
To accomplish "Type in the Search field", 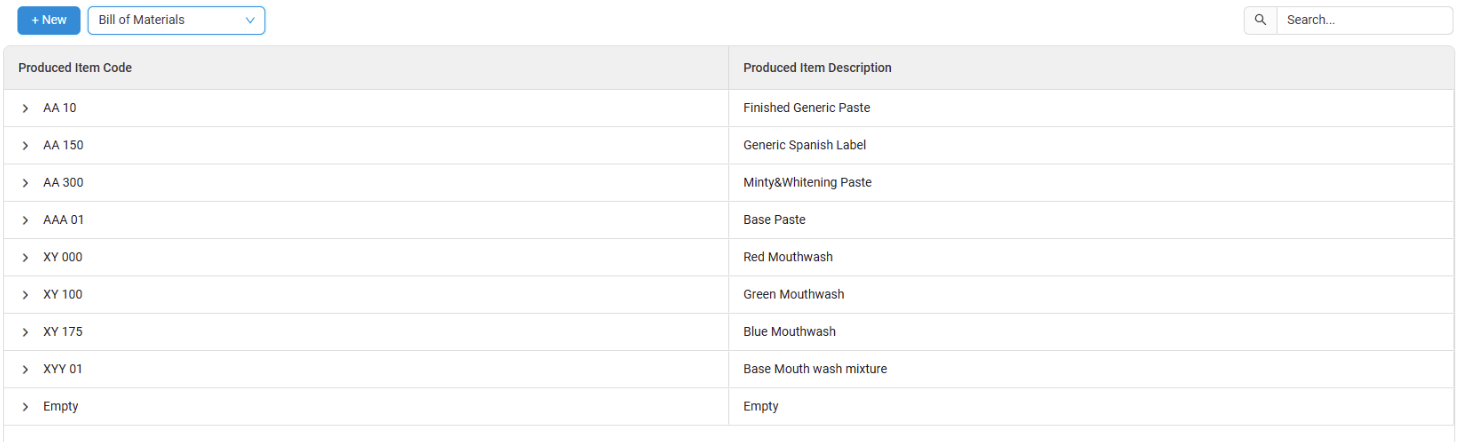I will (x=1363, y=20).
